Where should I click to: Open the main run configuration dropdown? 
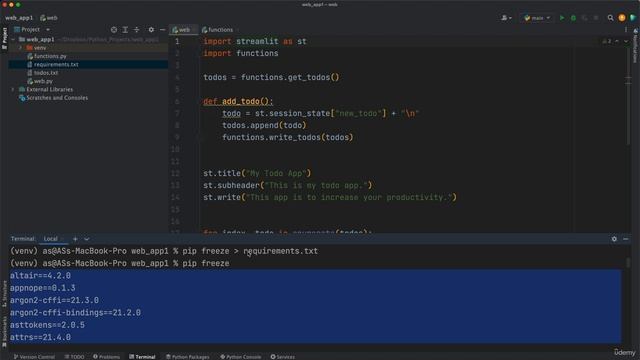point(537,18)
